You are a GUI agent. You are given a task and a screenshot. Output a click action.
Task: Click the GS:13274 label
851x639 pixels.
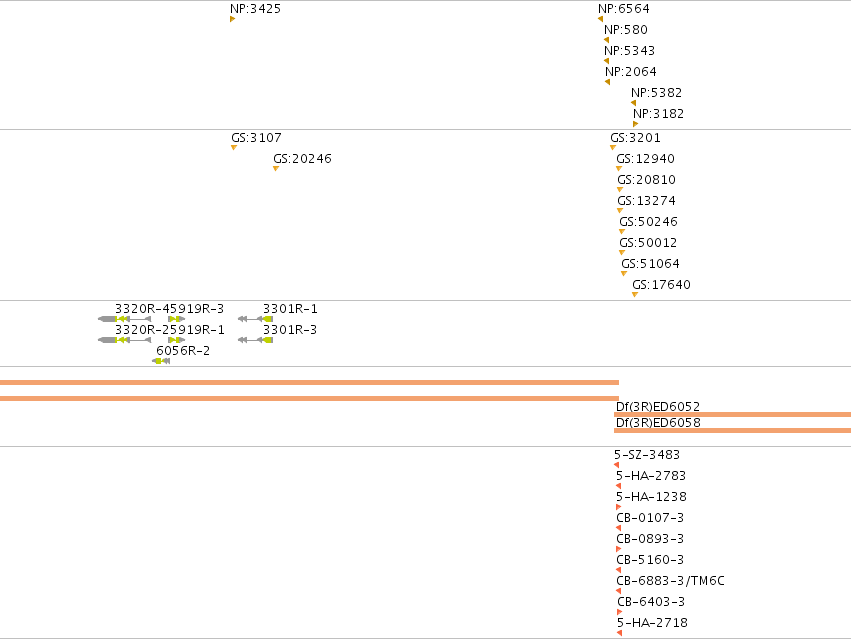click(x=646, y=201)
